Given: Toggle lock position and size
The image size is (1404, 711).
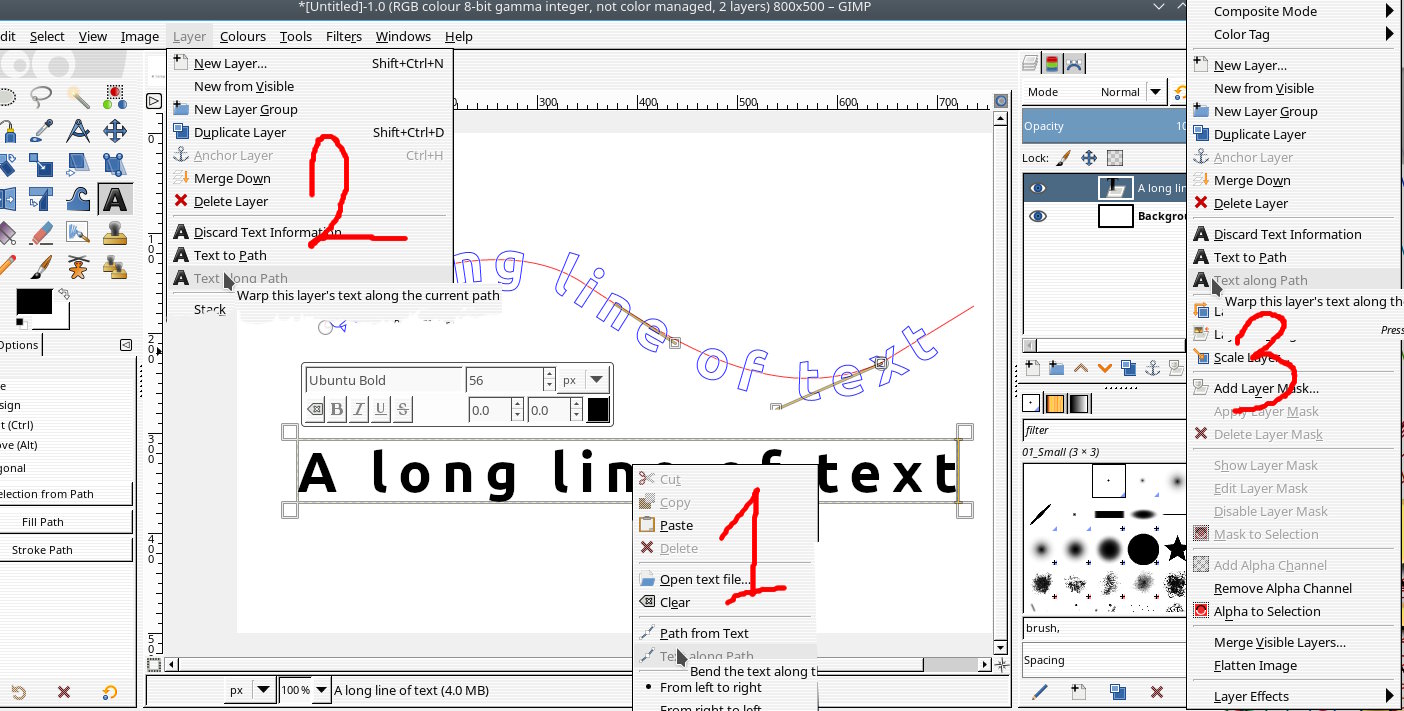Looking at the screenshot, I should point(1089,158).
